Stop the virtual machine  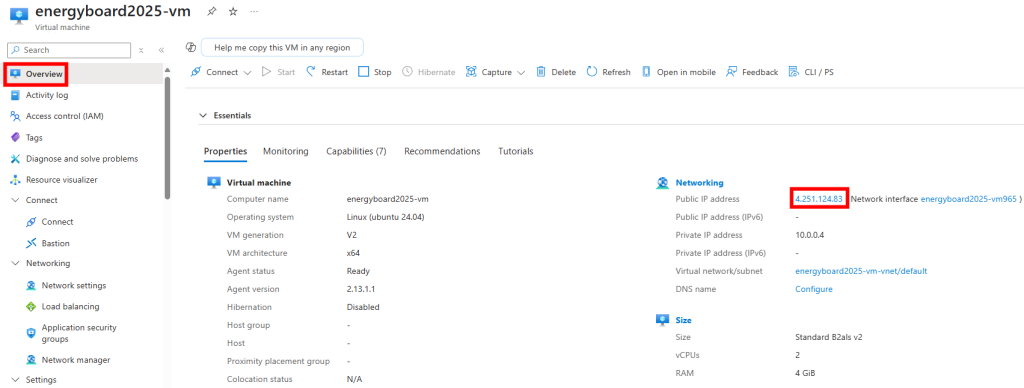pyautogui.click(x=375, y=72)
